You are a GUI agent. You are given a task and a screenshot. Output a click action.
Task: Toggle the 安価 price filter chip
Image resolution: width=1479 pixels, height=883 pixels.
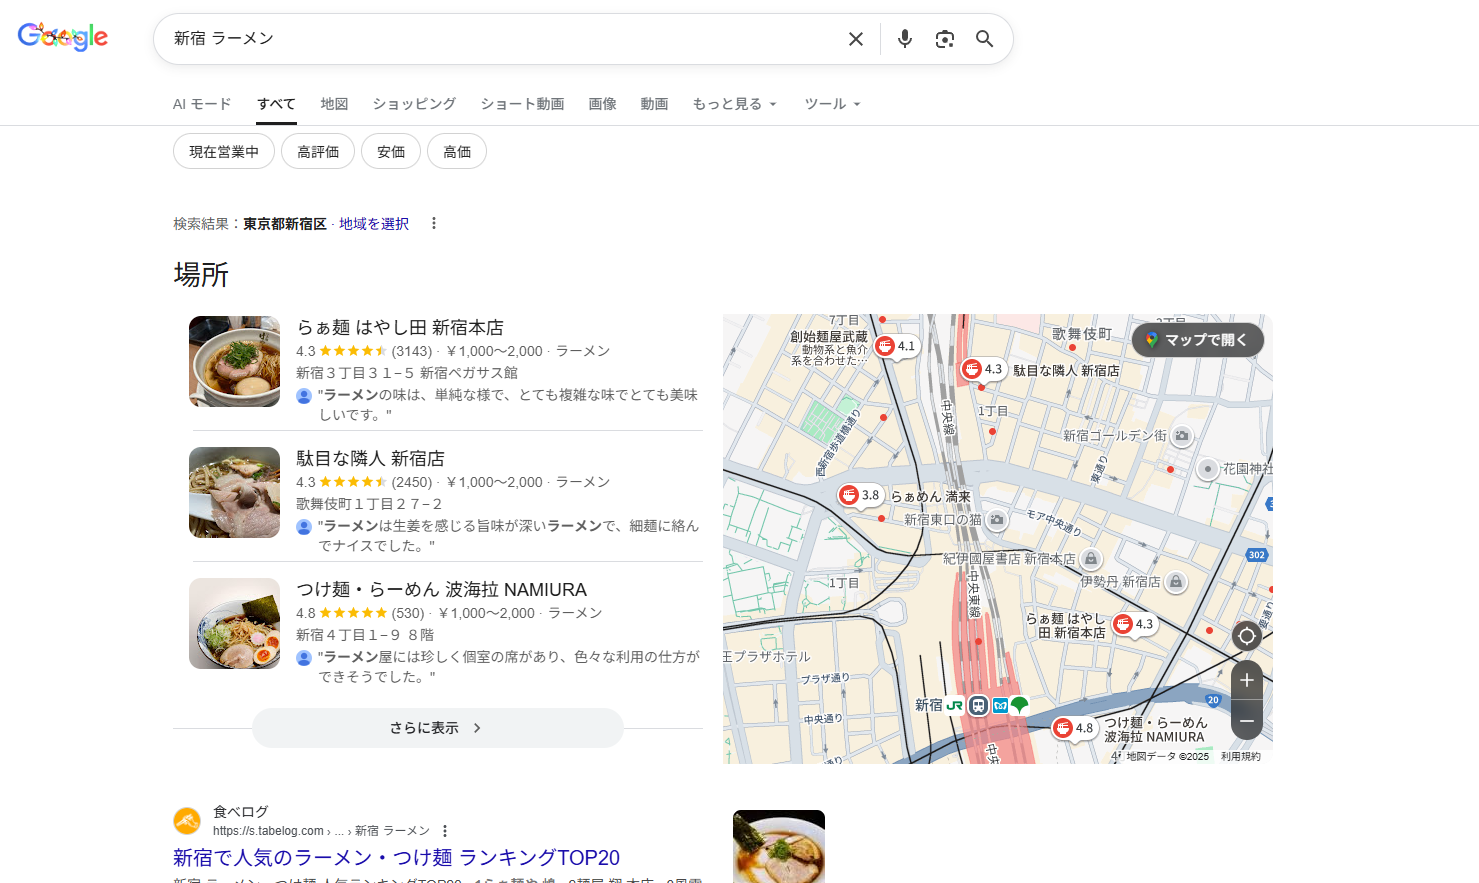pos(391,152)
